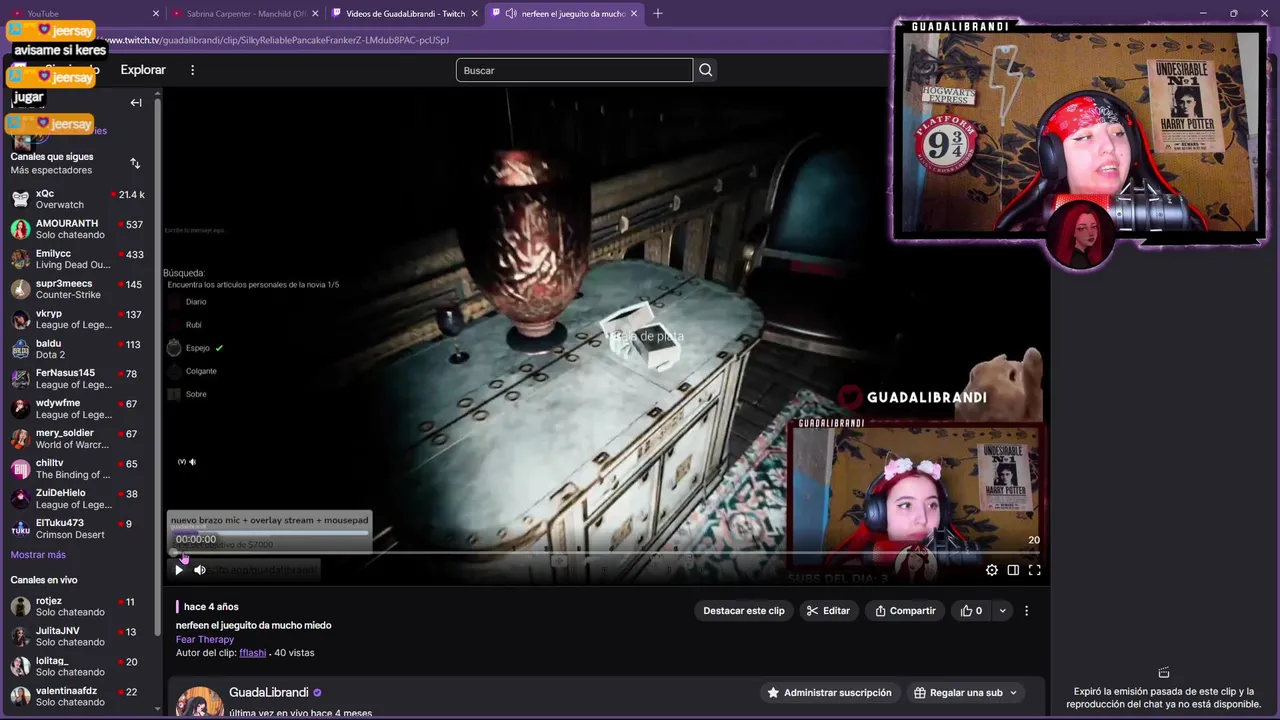Open rotjez live channel
This screenshot has height=720, width=1280.
point(78,607)
